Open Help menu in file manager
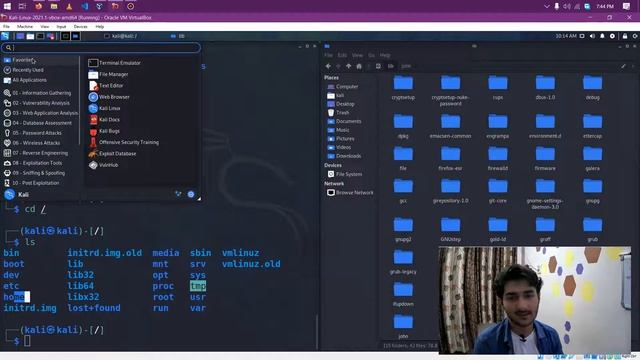640x360 pixels. (x=385, y=55)
